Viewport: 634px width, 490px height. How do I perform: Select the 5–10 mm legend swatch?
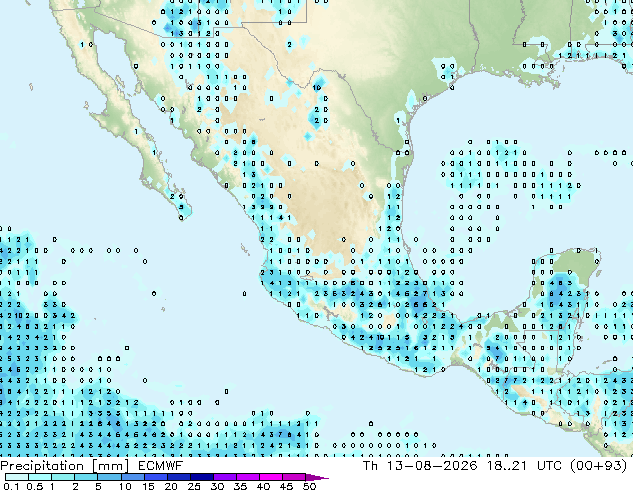coord(109,477)
